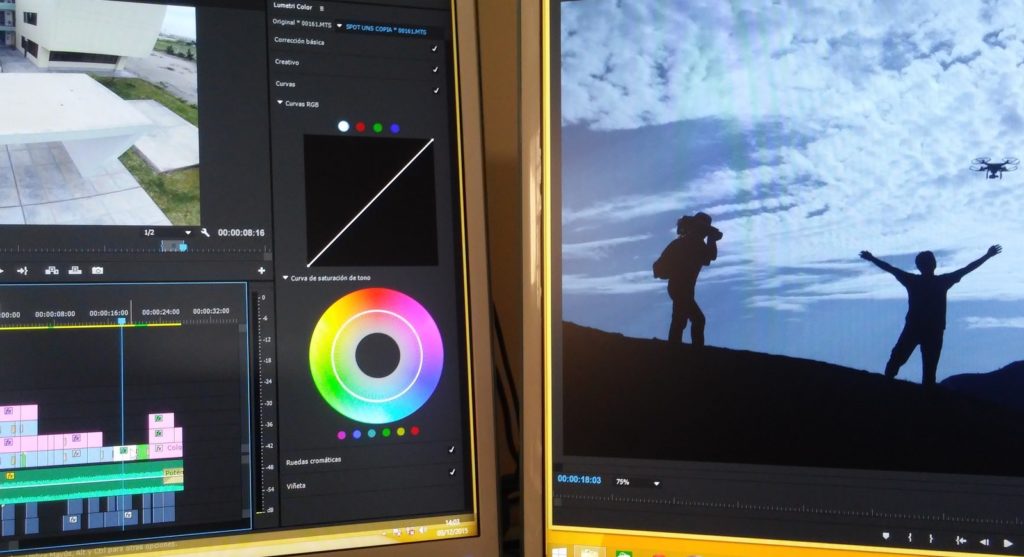Viewport: 1024px width, 557px height.
Task: Click Step Back one frame icon
Action: [x=985, y=542]
